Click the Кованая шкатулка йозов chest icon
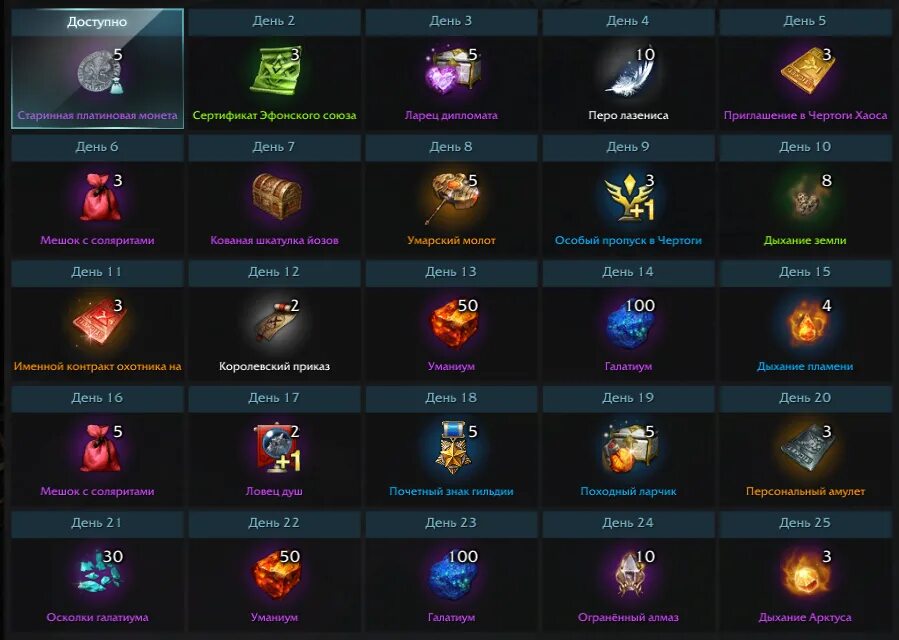 coord(277,196)
